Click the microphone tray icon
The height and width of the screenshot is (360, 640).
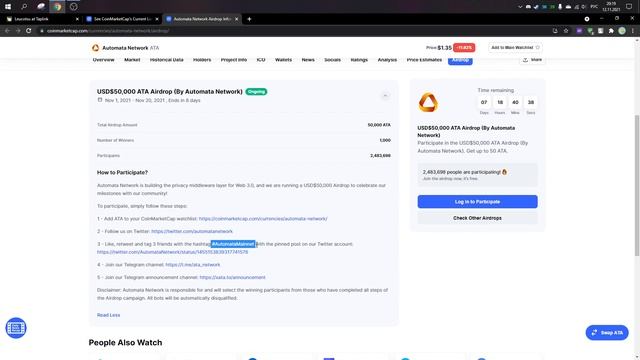tap(560, 7)
